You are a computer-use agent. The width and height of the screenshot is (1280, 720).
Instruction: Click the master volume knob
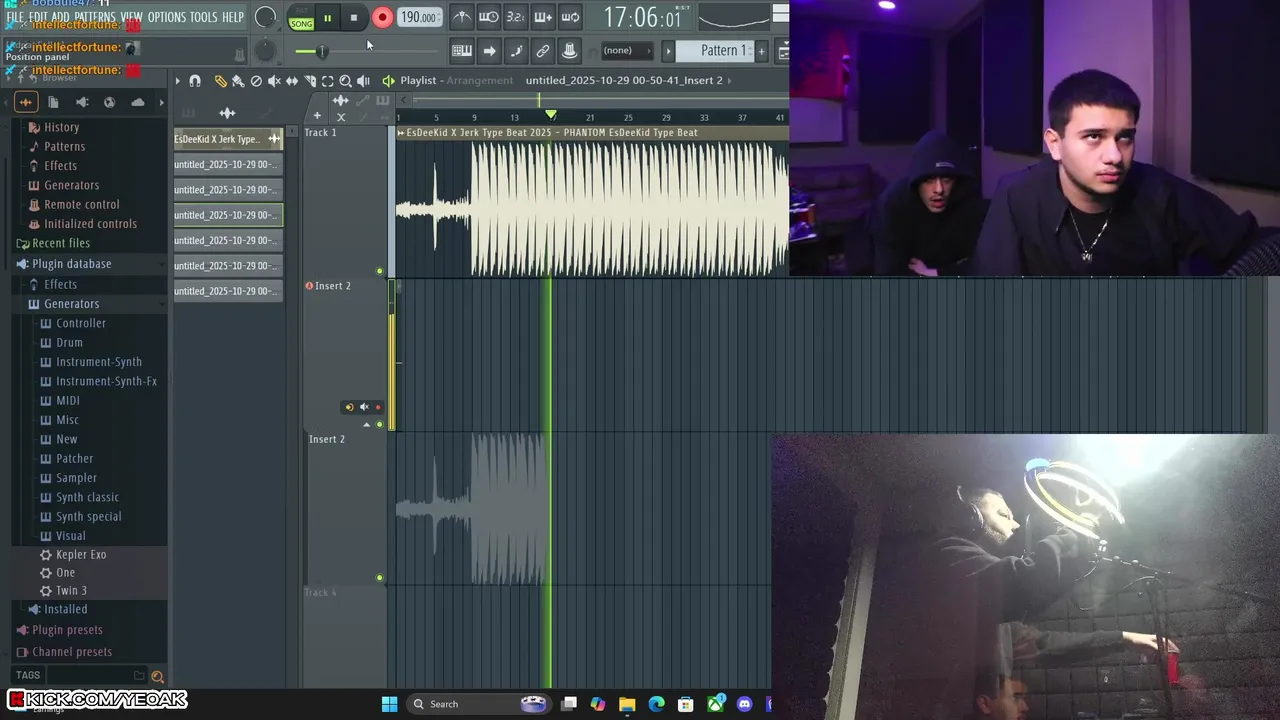(x=265, y=17)
